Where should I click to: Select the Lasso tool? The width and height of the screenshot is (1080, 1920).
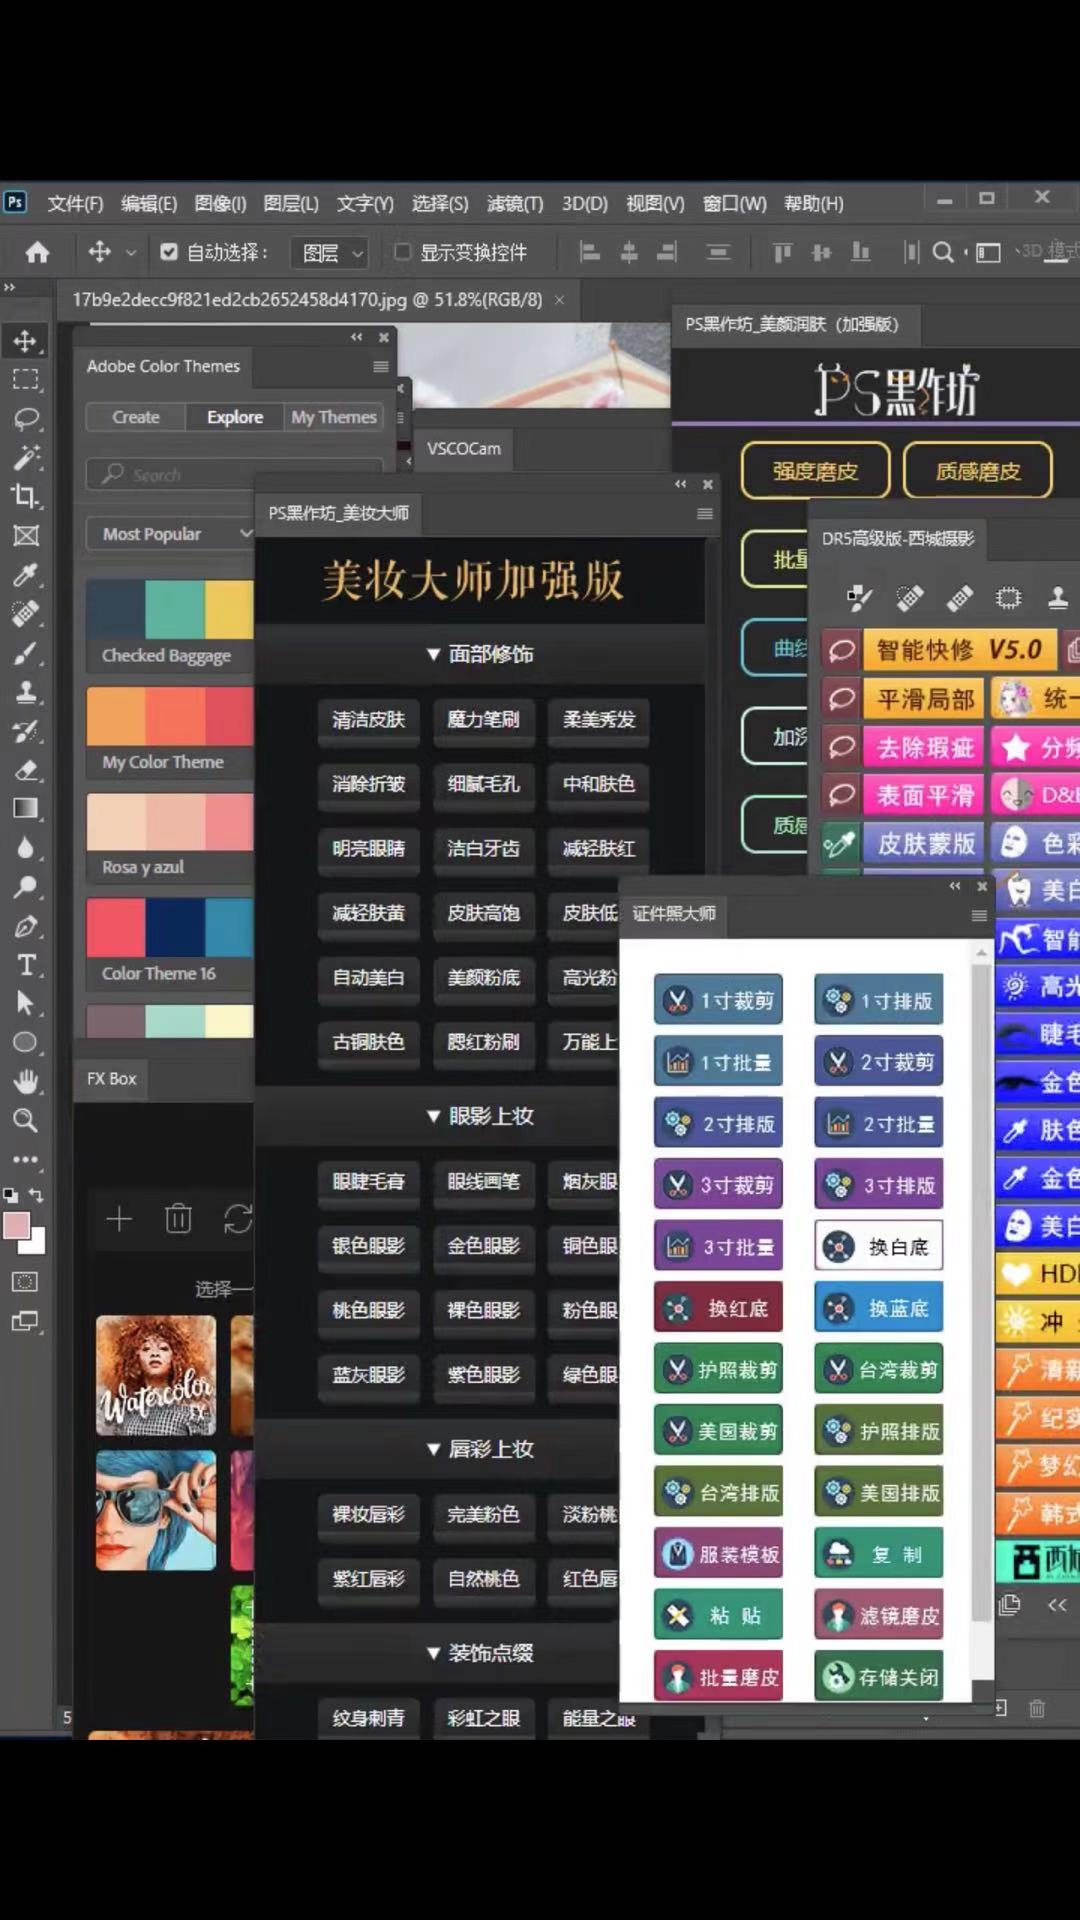[26, 418]
